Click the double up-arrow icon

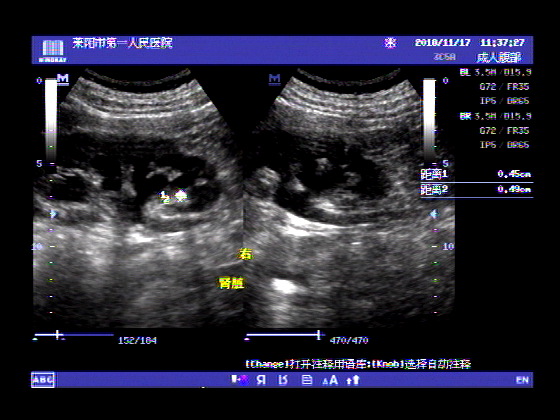coord(353,380)
